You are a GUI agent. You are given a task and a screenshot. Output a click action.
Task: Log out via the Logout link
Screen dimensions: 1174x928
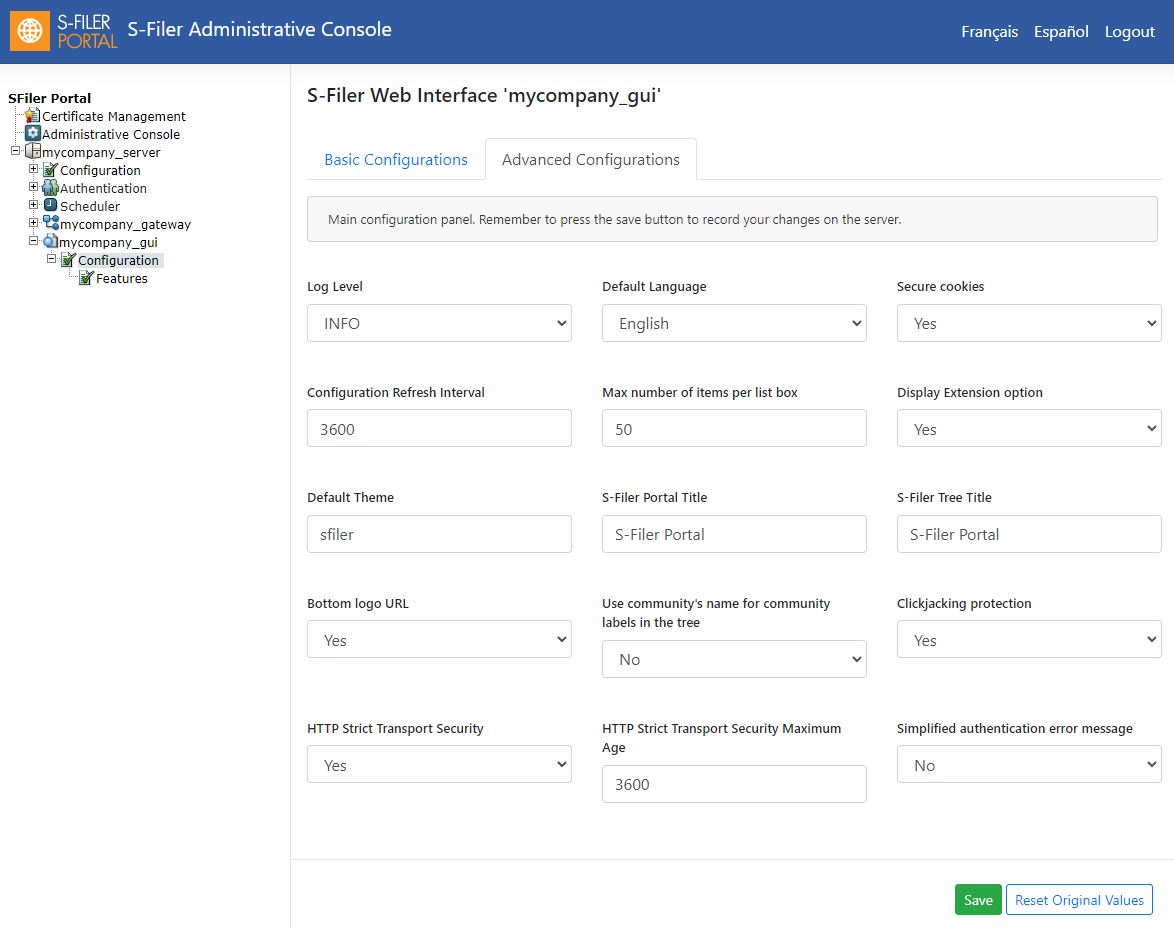click(1130, 31)
